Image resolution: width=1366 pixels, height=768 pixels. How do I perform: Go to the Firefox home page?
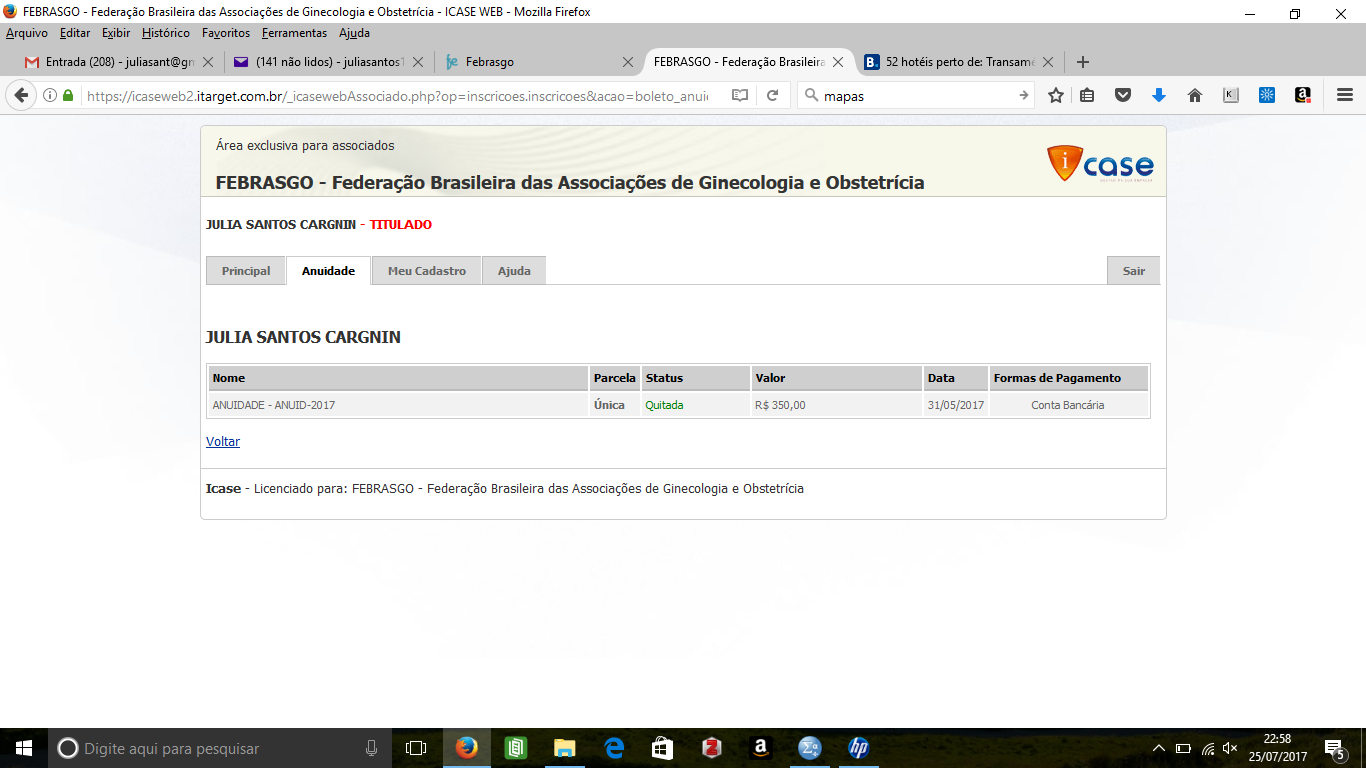[x=1194, y=96]
